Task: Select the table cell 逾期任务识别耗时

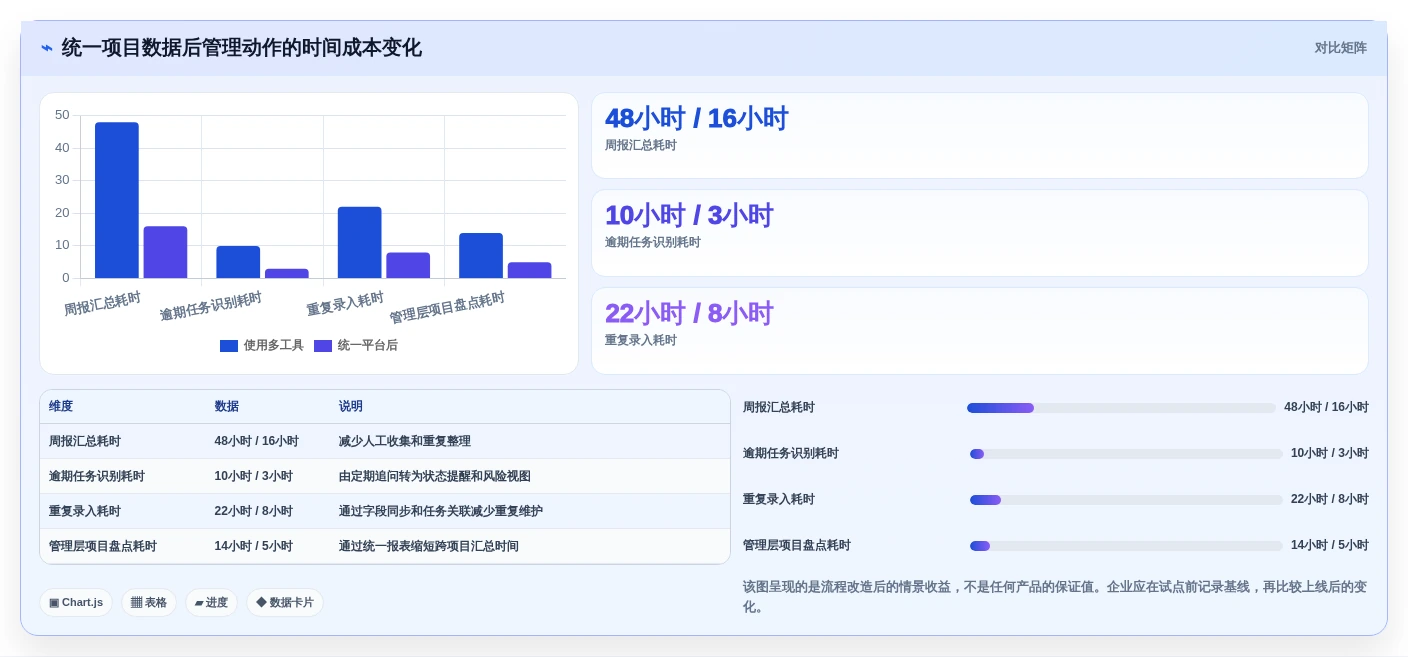Action: 97,476
